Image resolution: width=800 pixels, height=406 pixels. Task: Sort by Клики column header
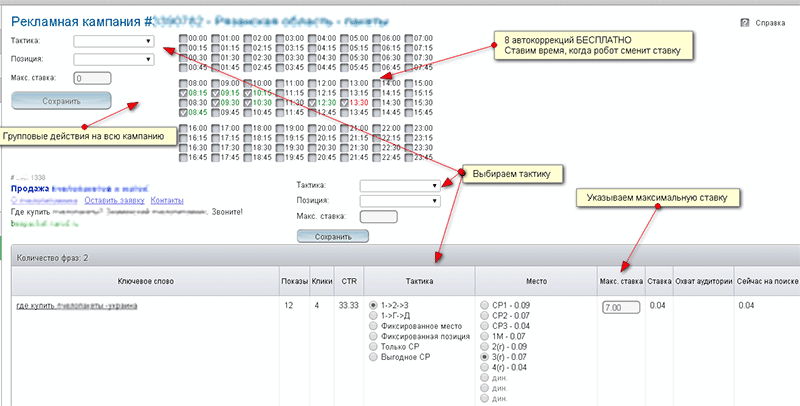(322, 281)
